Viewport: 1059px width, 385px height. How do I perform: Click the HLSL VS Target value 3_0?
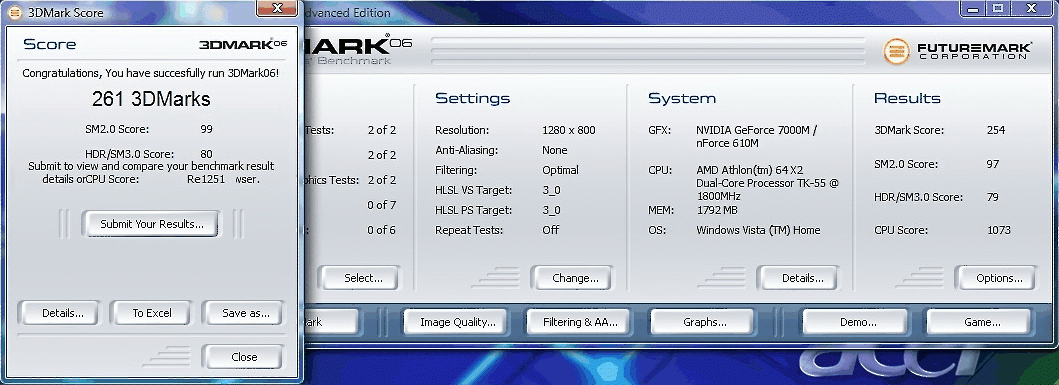(551, 190)
